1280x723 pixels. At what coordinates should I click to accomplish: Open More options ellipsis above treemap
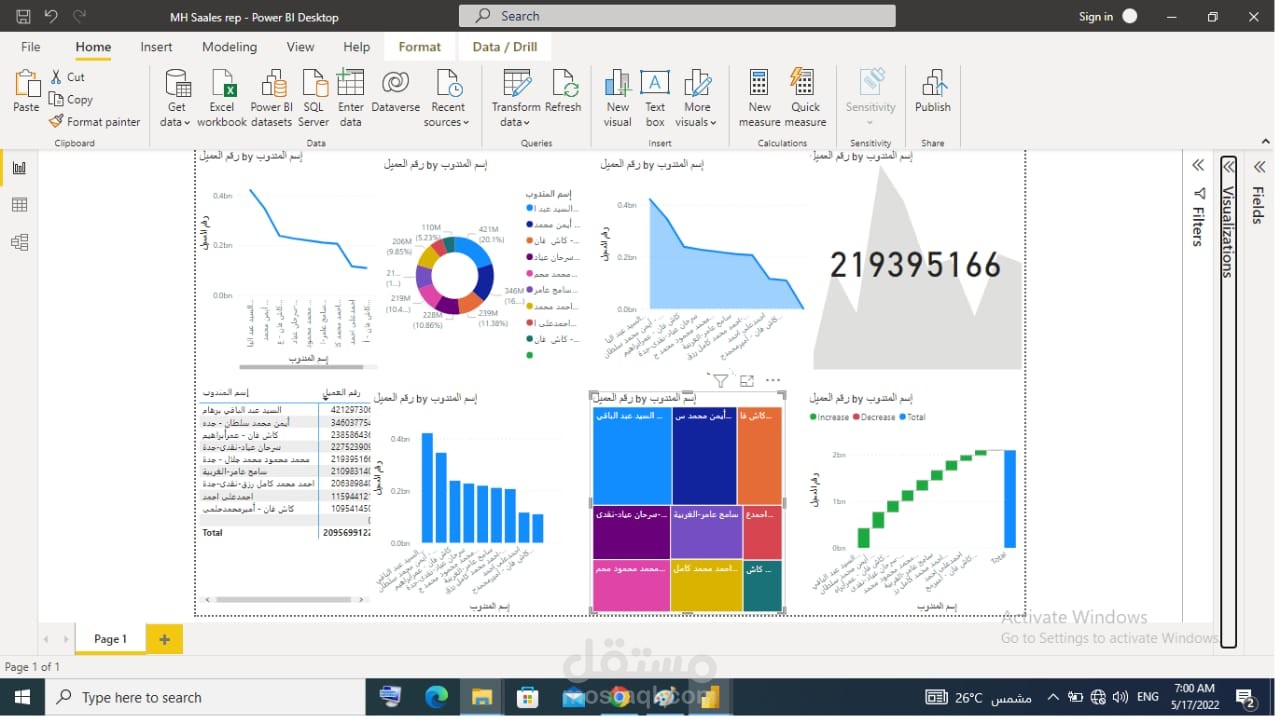pos(772,380)
